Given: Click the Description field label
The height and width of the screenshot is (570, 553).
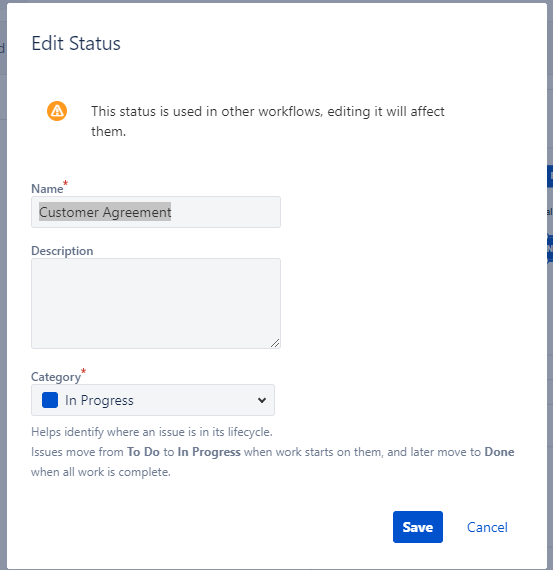Looking at the screenshot, I should 62,251.
